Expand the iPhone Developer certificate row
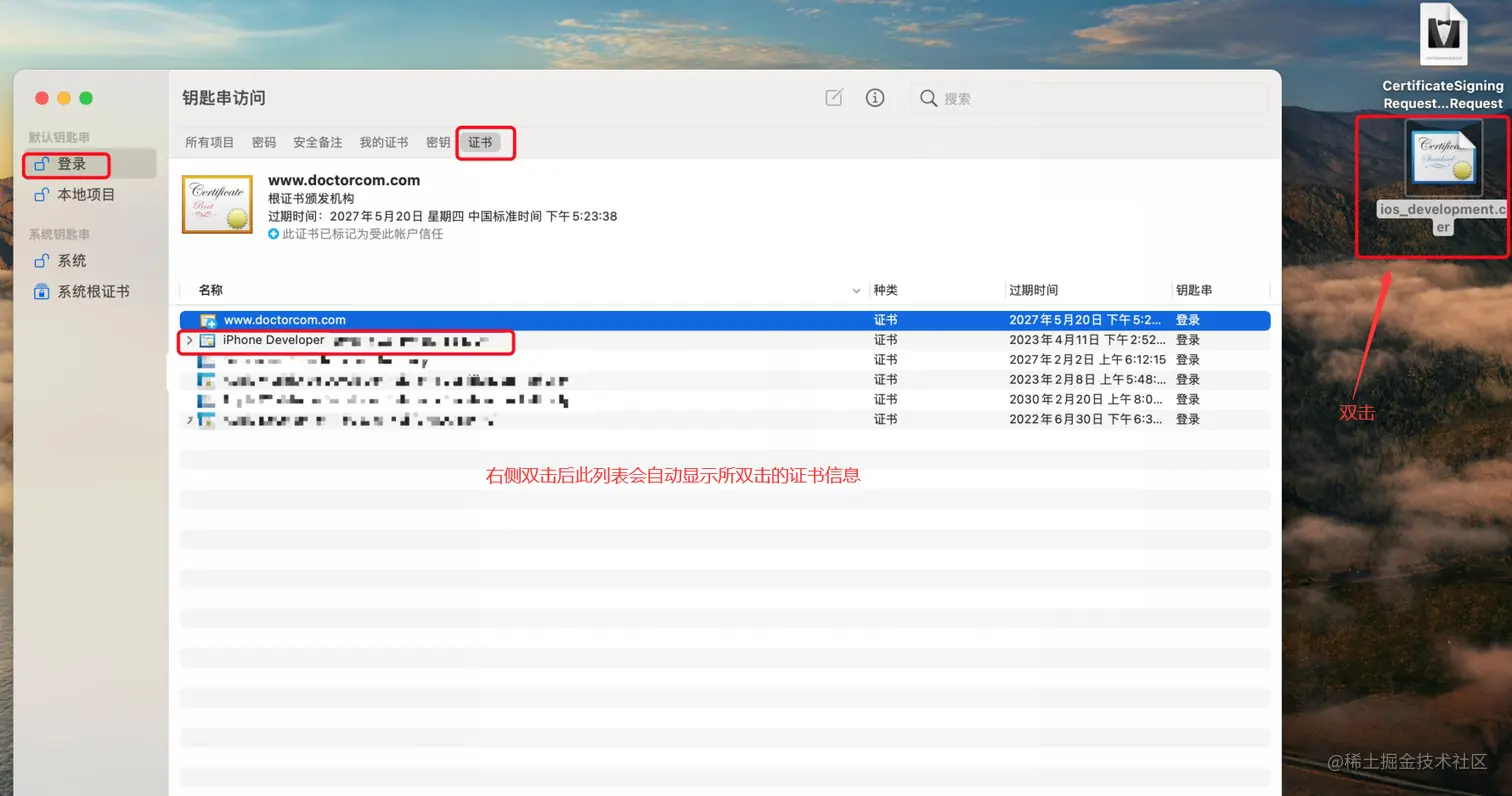Viewport: 1512px width, 796px height. pyautogui.click(x=189, y=341)
